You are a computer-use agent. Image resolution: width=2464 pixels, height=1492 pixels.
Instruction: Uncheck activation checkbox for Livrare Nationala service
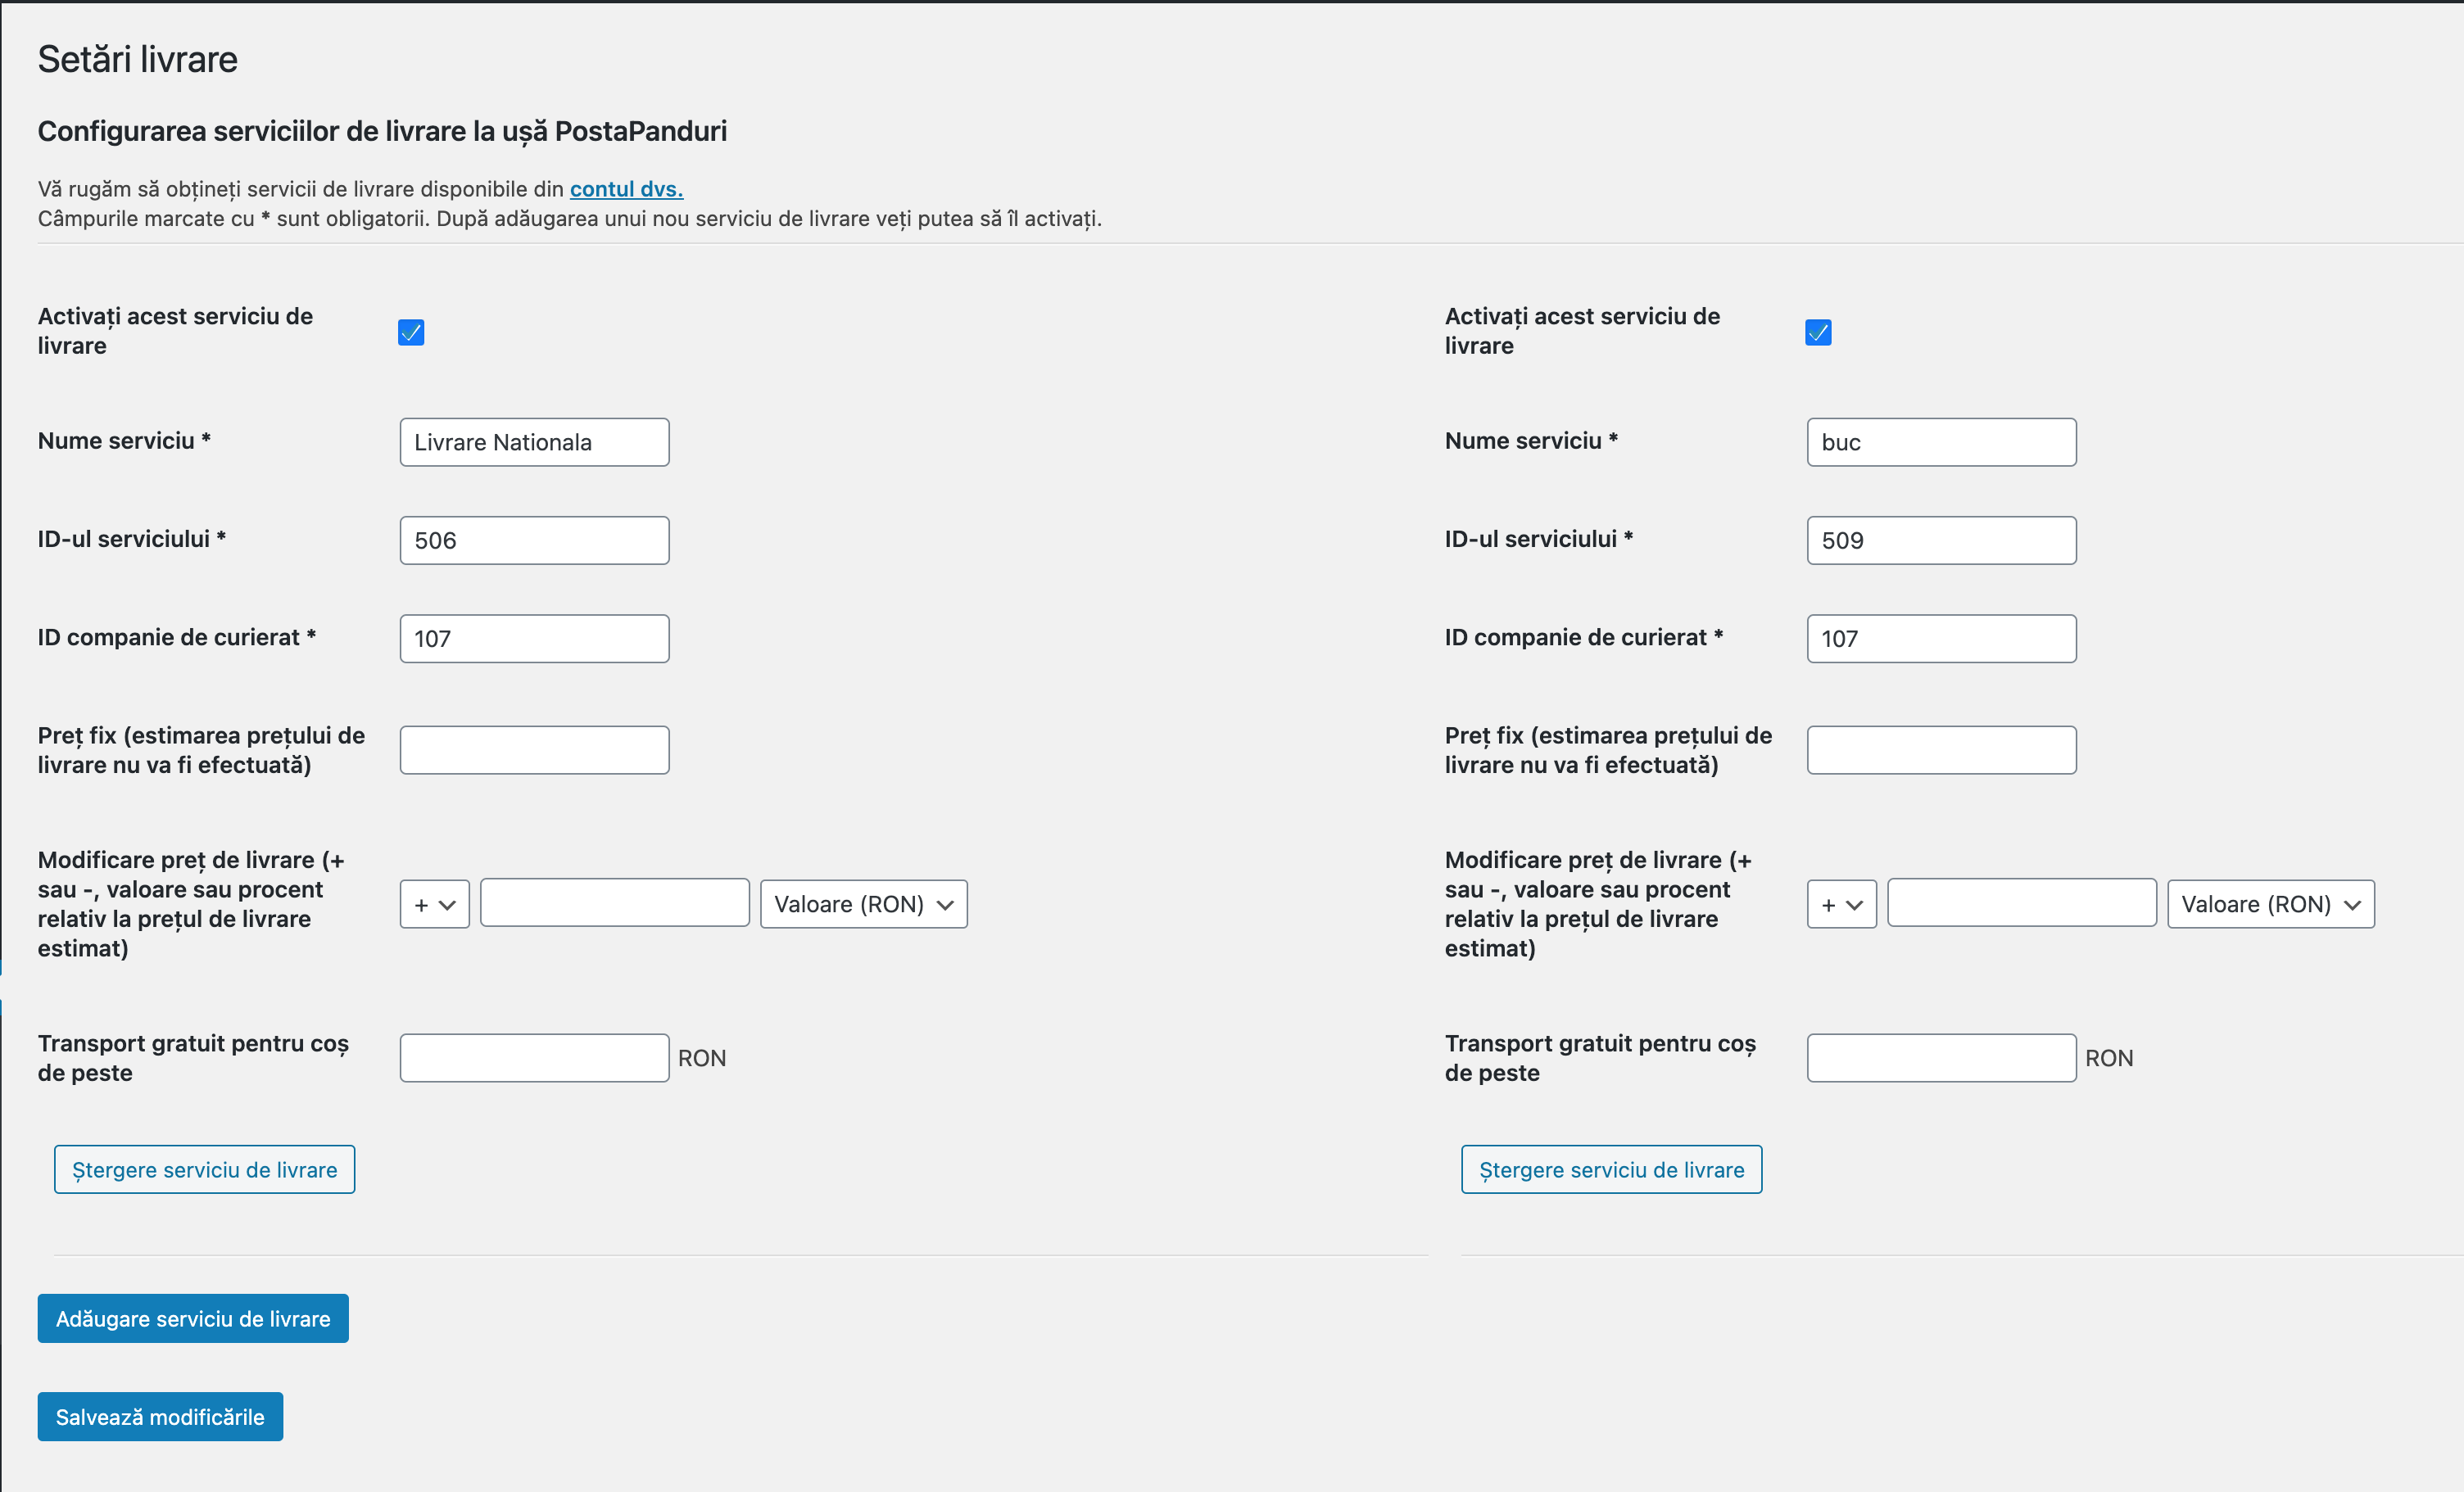[411, 332]
